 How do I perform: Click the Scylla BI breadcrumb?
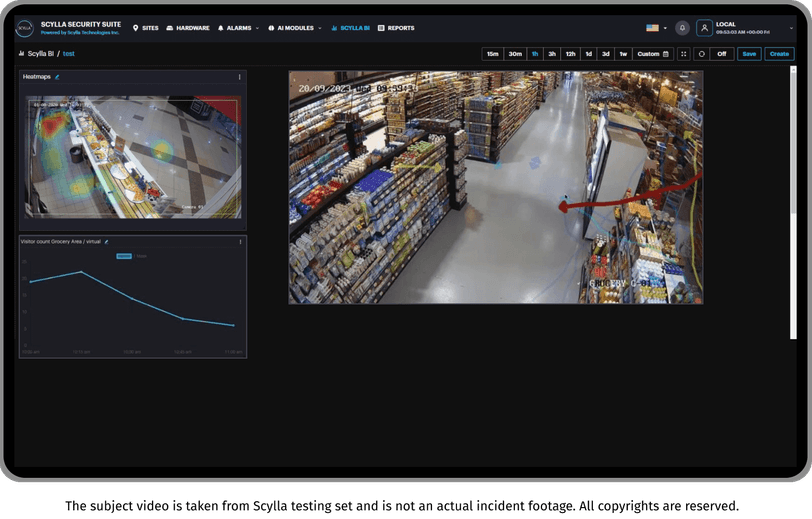(x=40, y=53)
